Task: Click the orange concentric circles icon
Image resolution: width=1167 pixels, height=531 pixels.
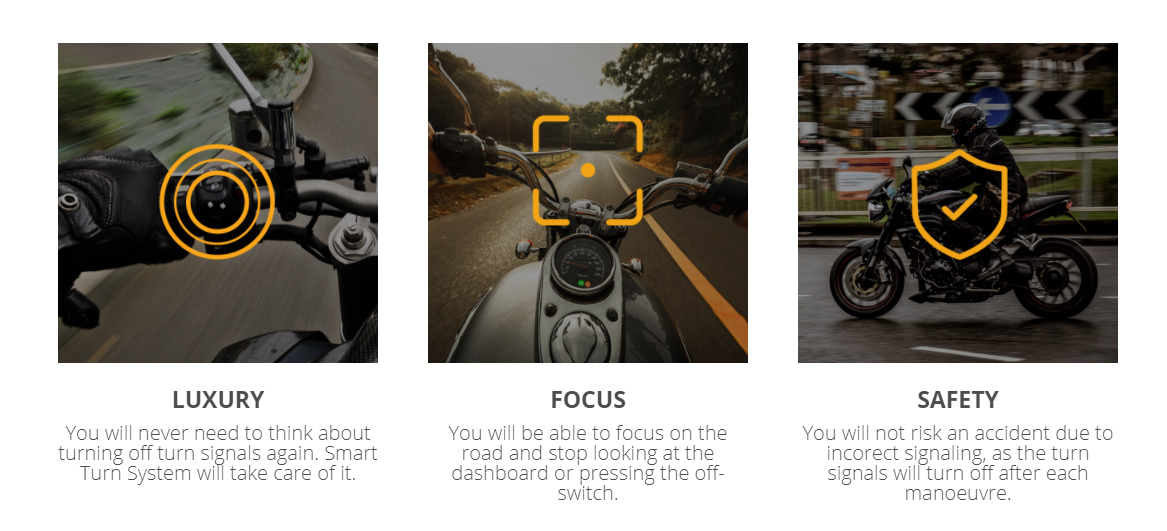Action: (x=217, y=201)
